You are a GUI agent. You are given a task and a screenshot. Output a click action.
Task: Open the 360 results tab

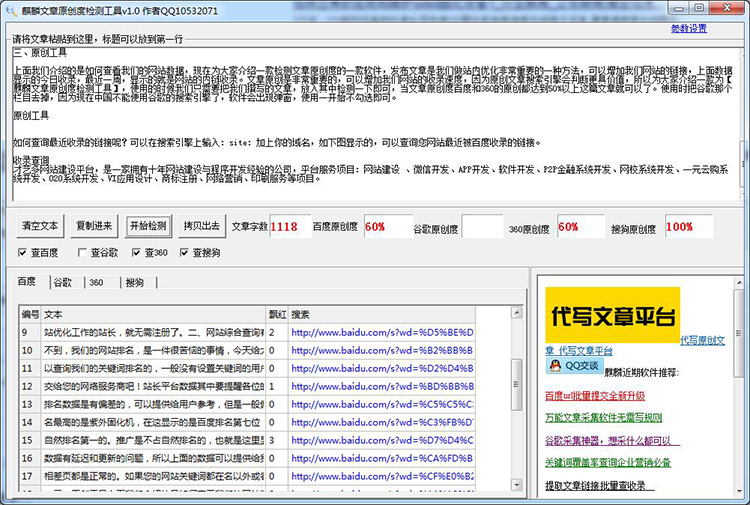tap(97, 283)
